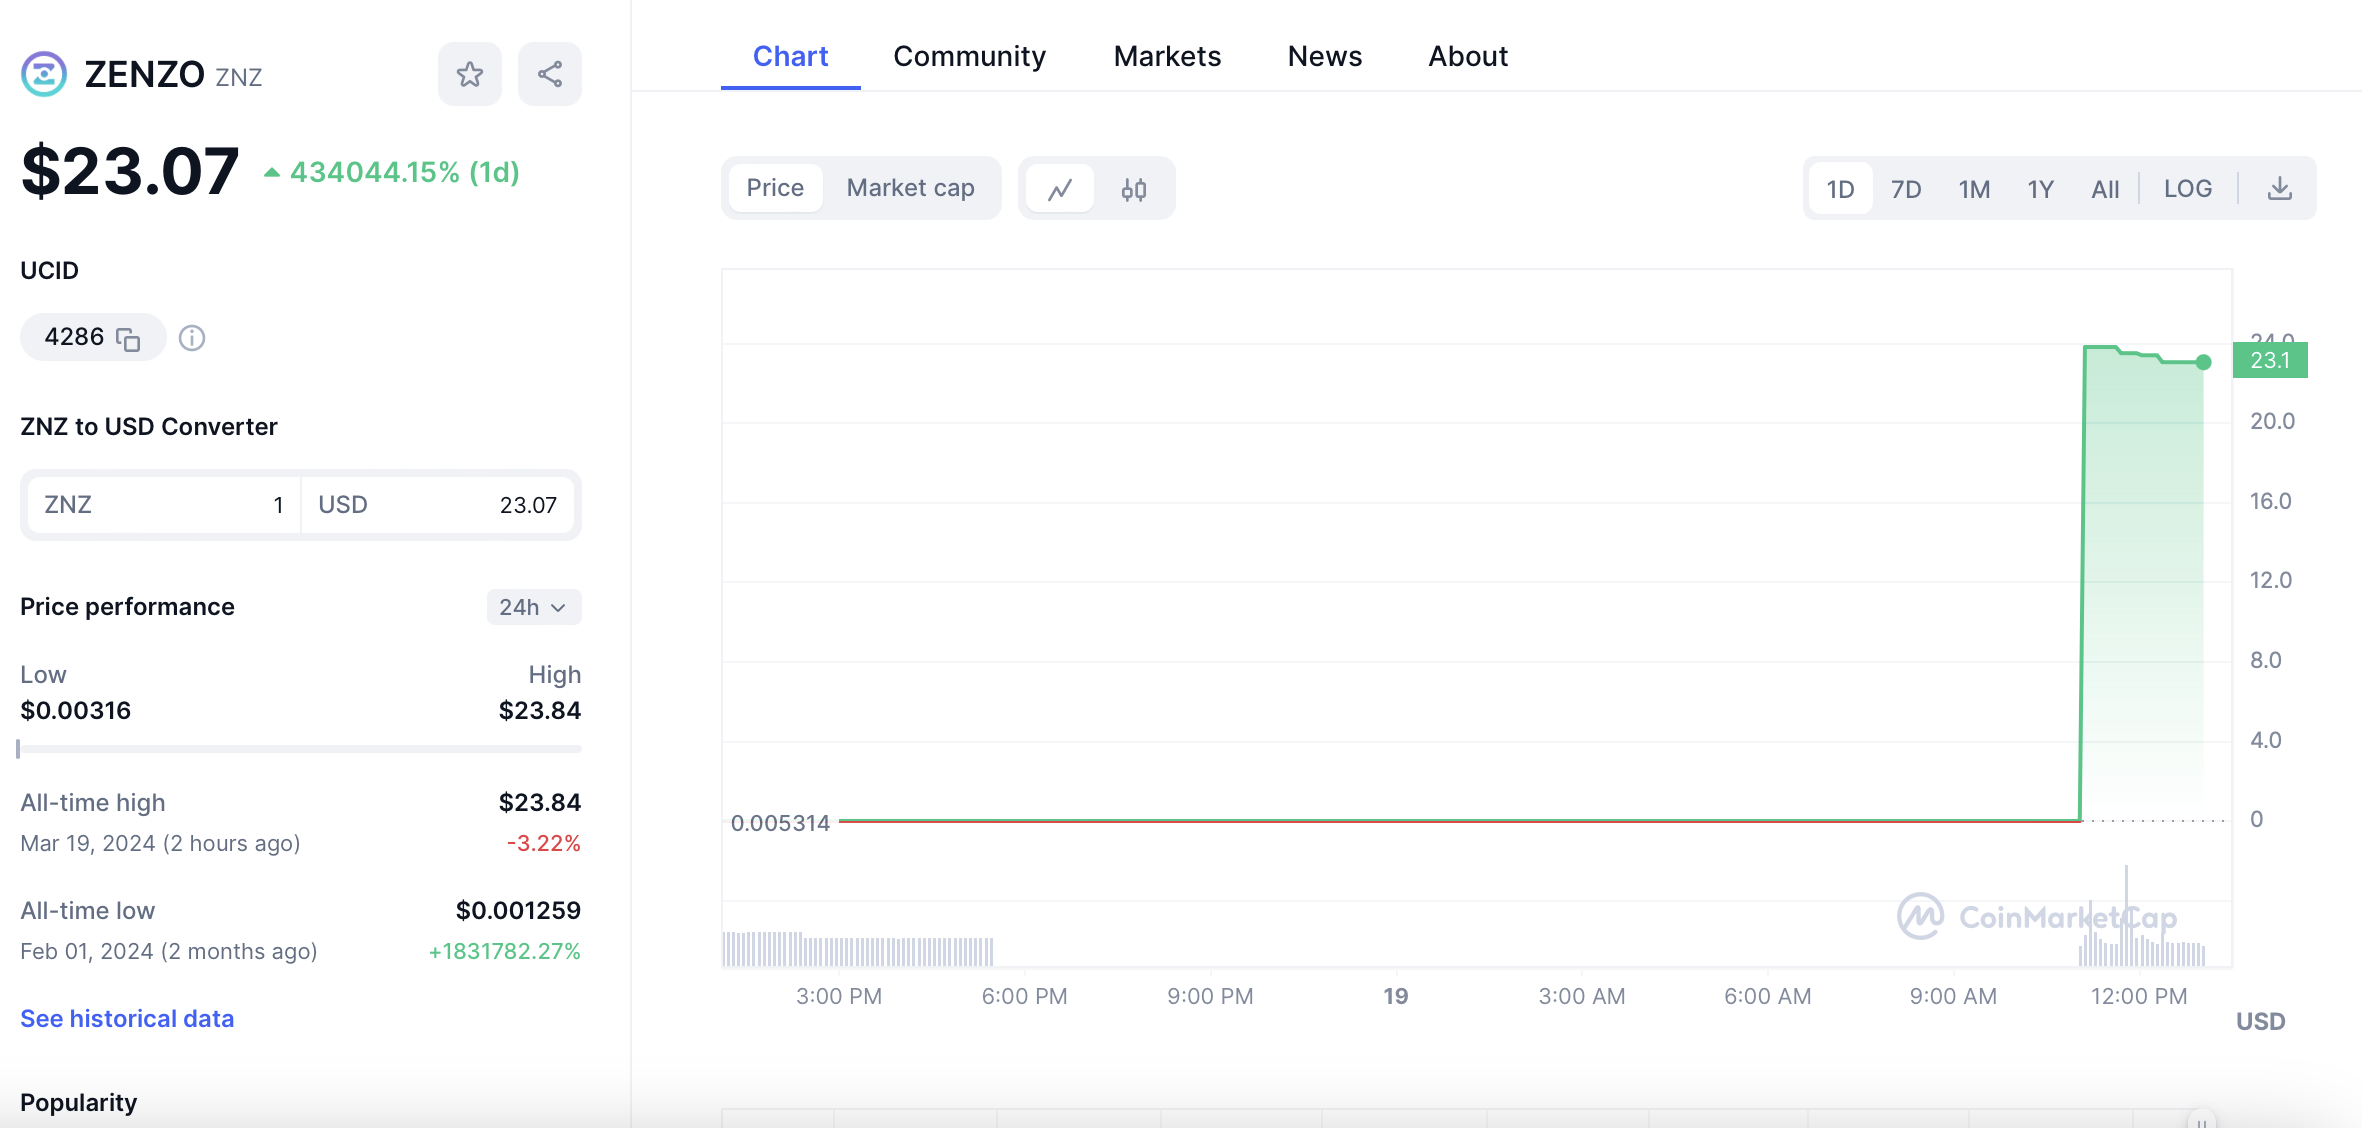Click the UCID info icon
Screen dimensions: 2362x1128
pyautogui.click(x=192, y=339)
